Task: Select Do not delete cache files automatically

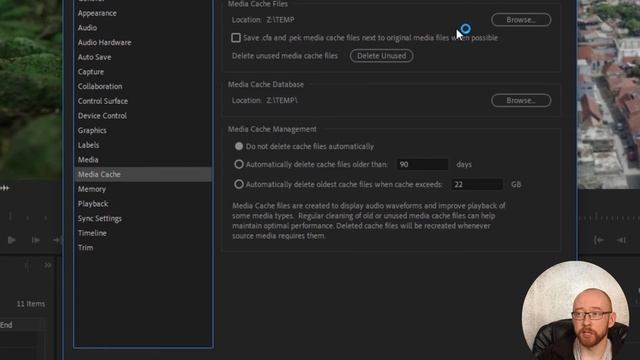Action: [x=239, y=146]
